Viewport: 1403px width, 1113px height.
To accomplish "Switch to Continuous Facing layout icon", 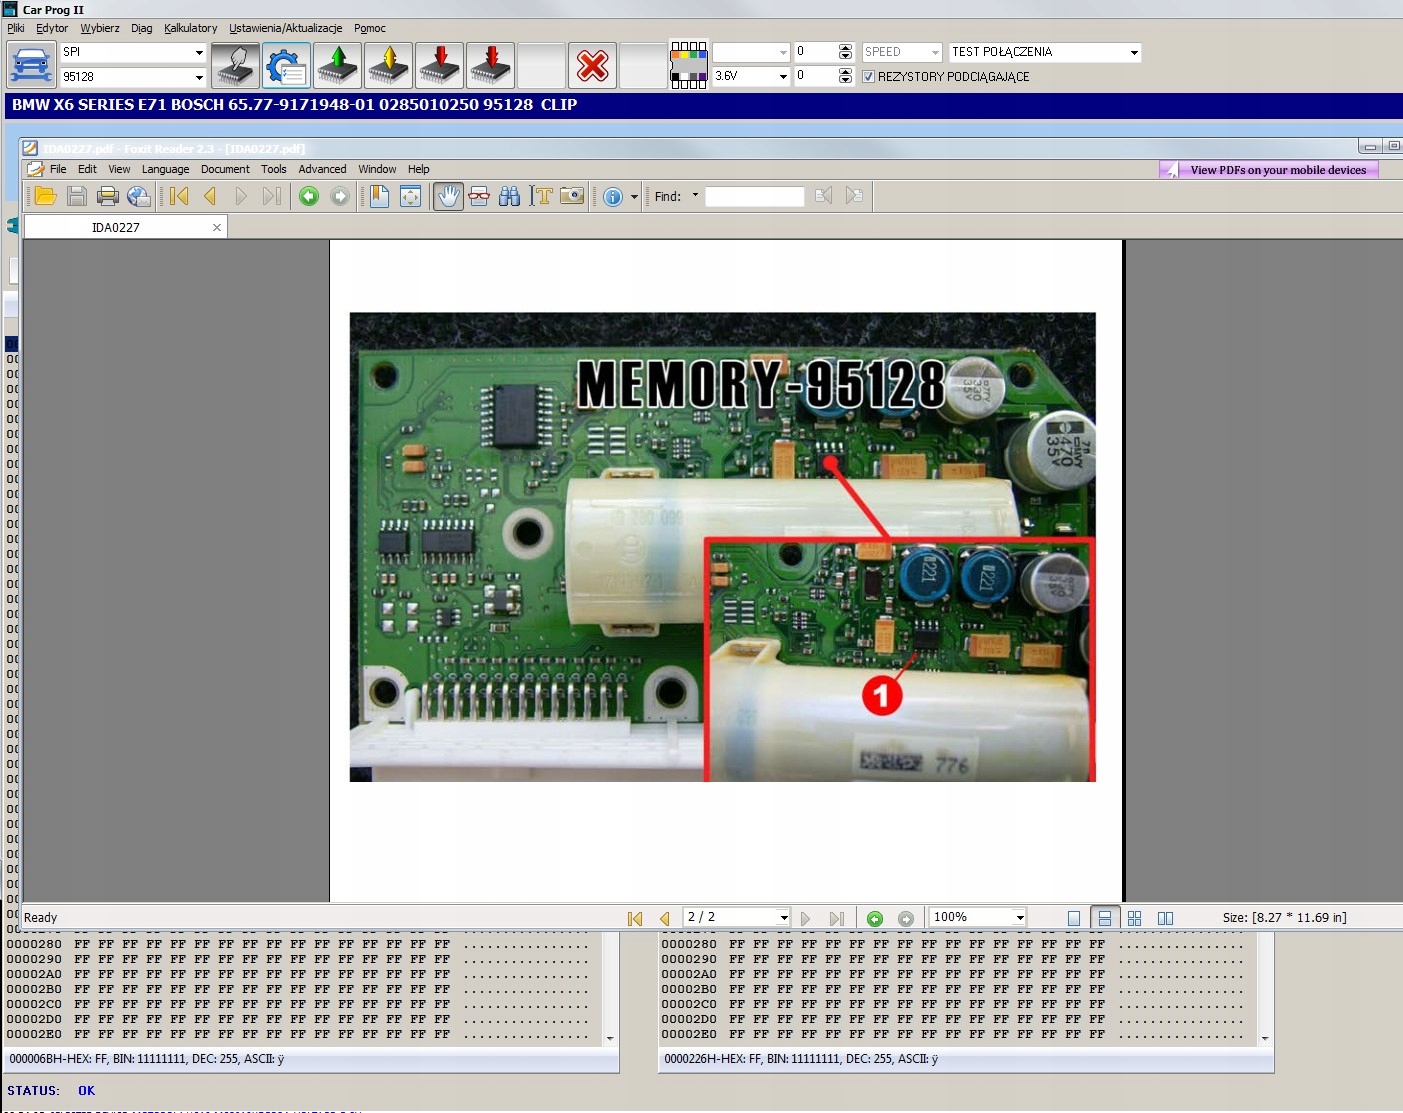I will click(1134, 918).
